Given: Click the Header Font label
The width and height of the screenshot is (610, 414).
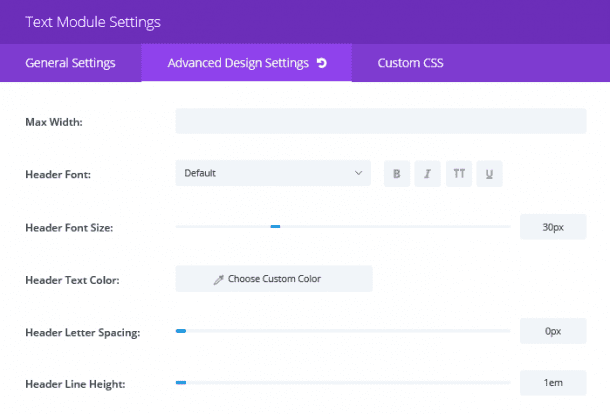Looking at the screenshot, I should [58, 174].
